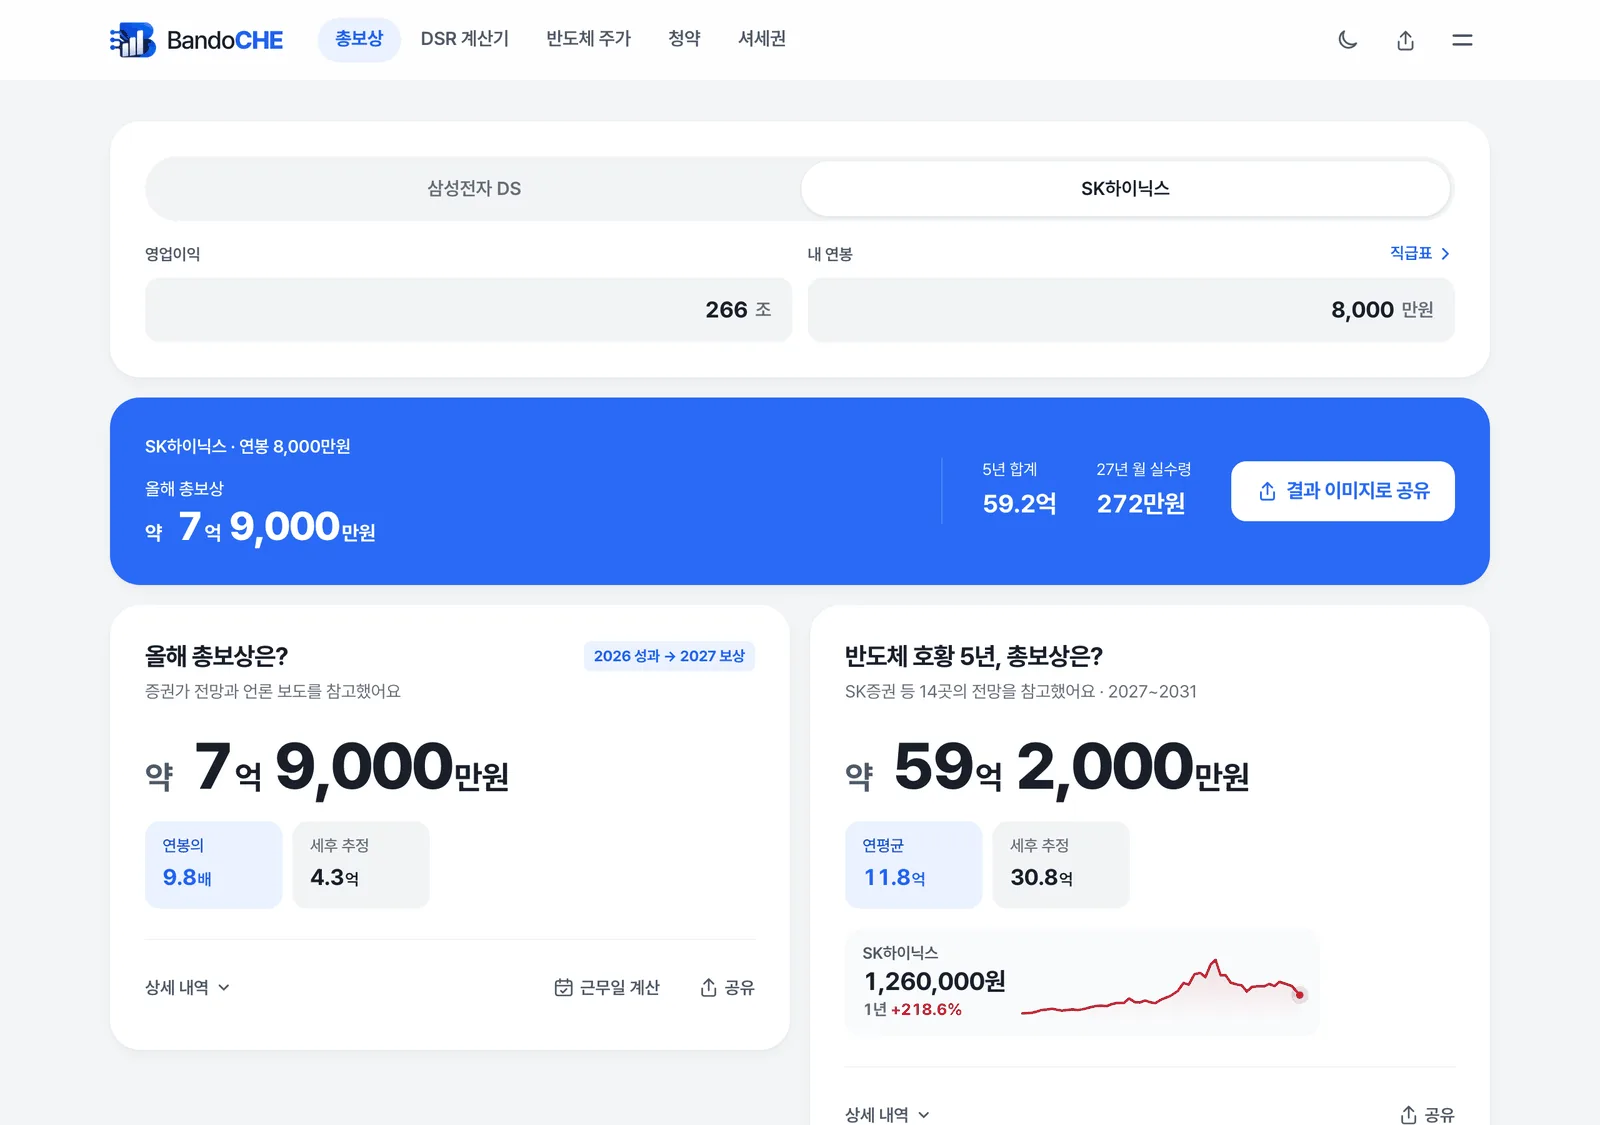Click the header share upload icon
The width and height of the screenshot is (1600, 1125).
[1405, 40]
